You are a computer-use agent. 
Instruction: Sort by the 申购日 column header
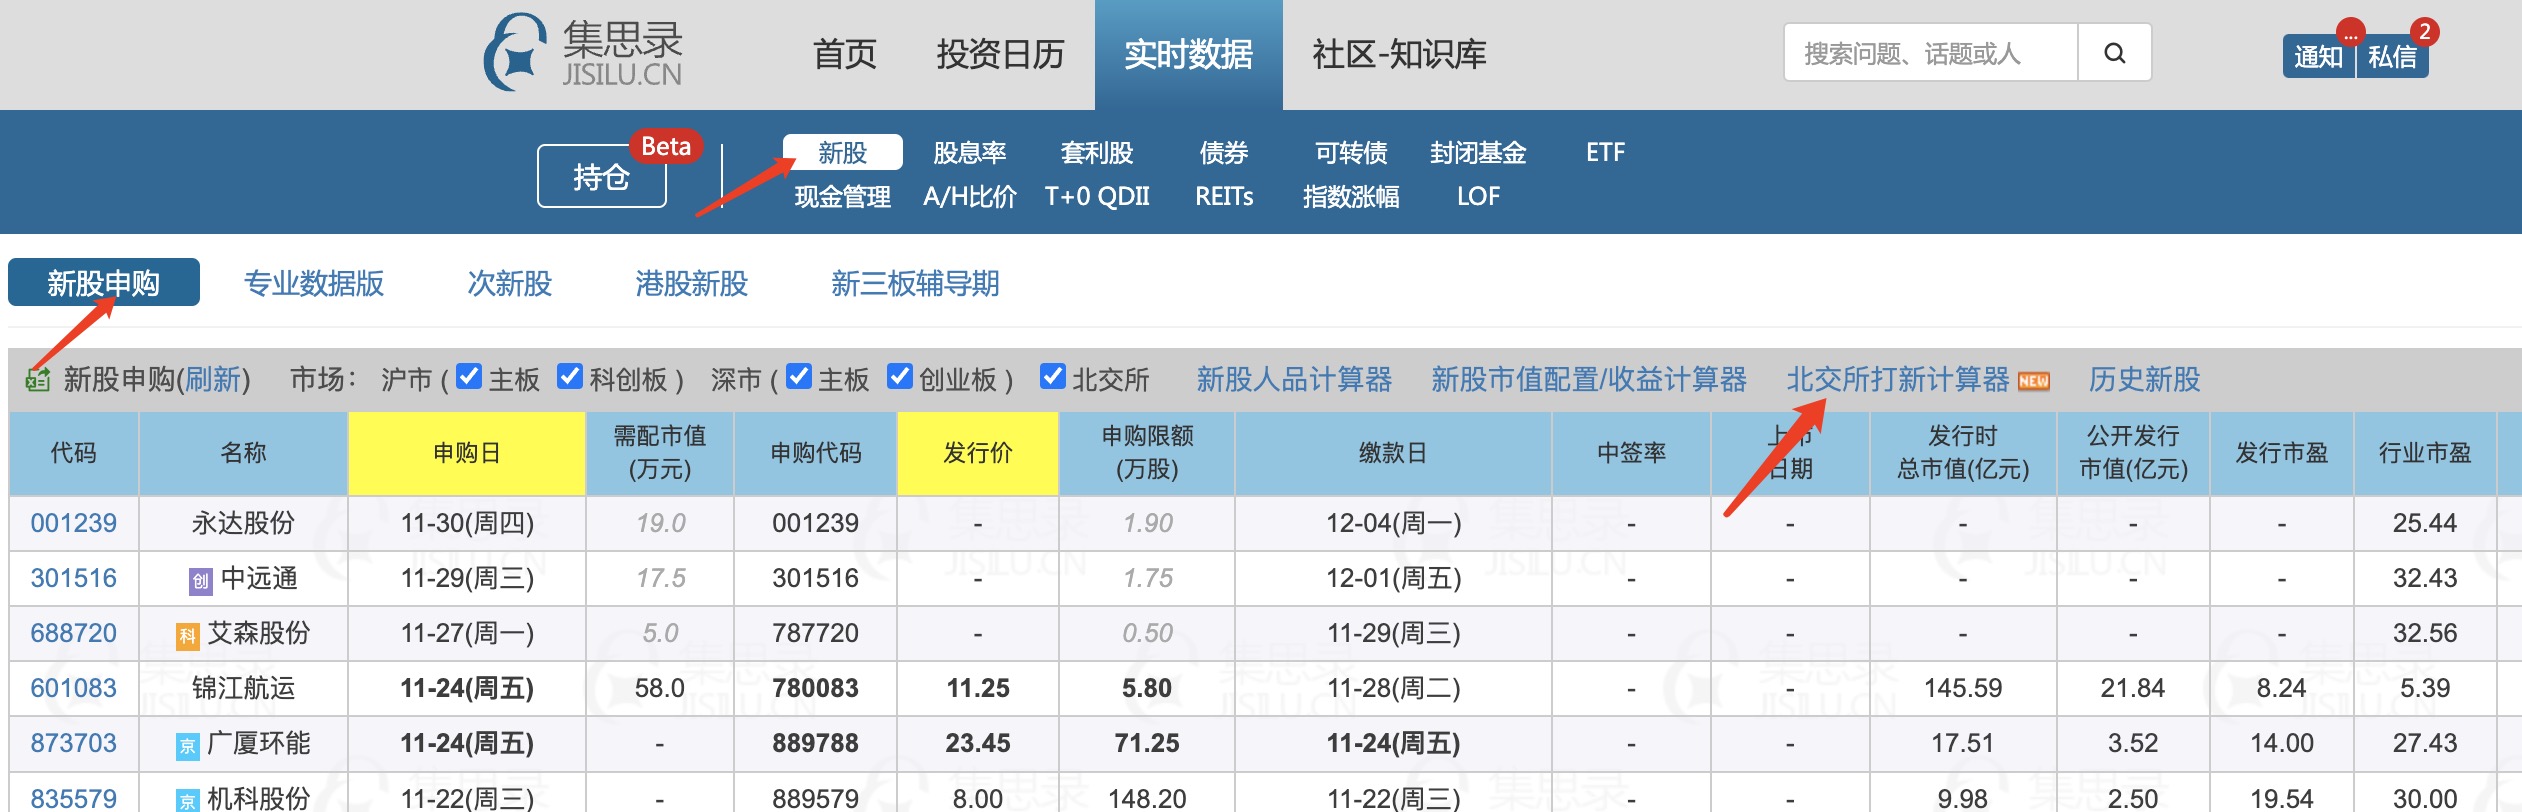tap(466, 453)
